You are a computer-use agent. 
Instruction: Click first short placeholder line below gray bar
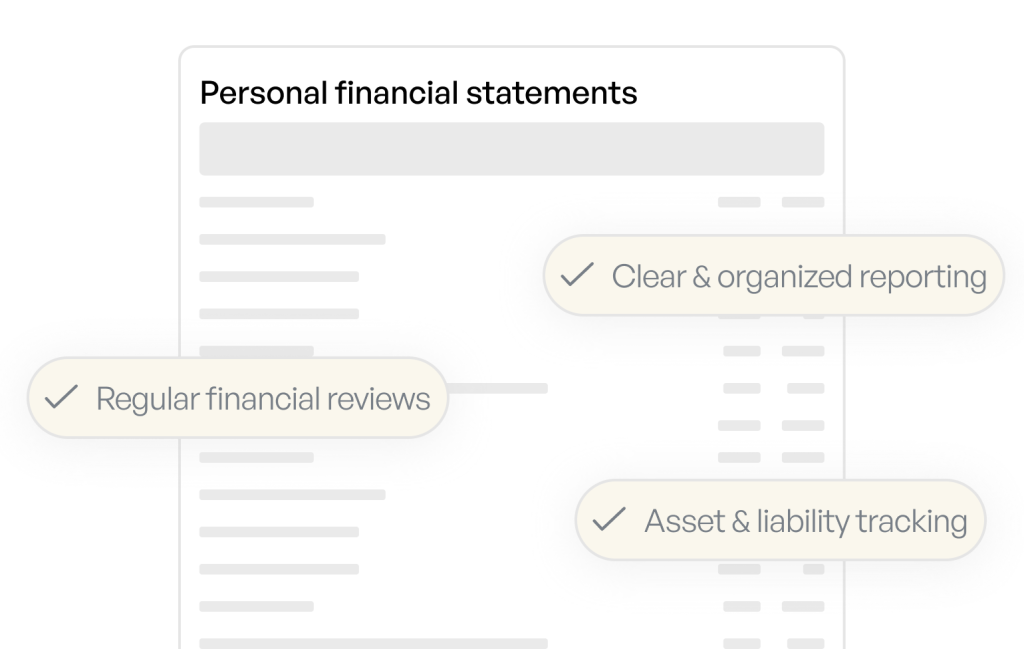[256, 202]
